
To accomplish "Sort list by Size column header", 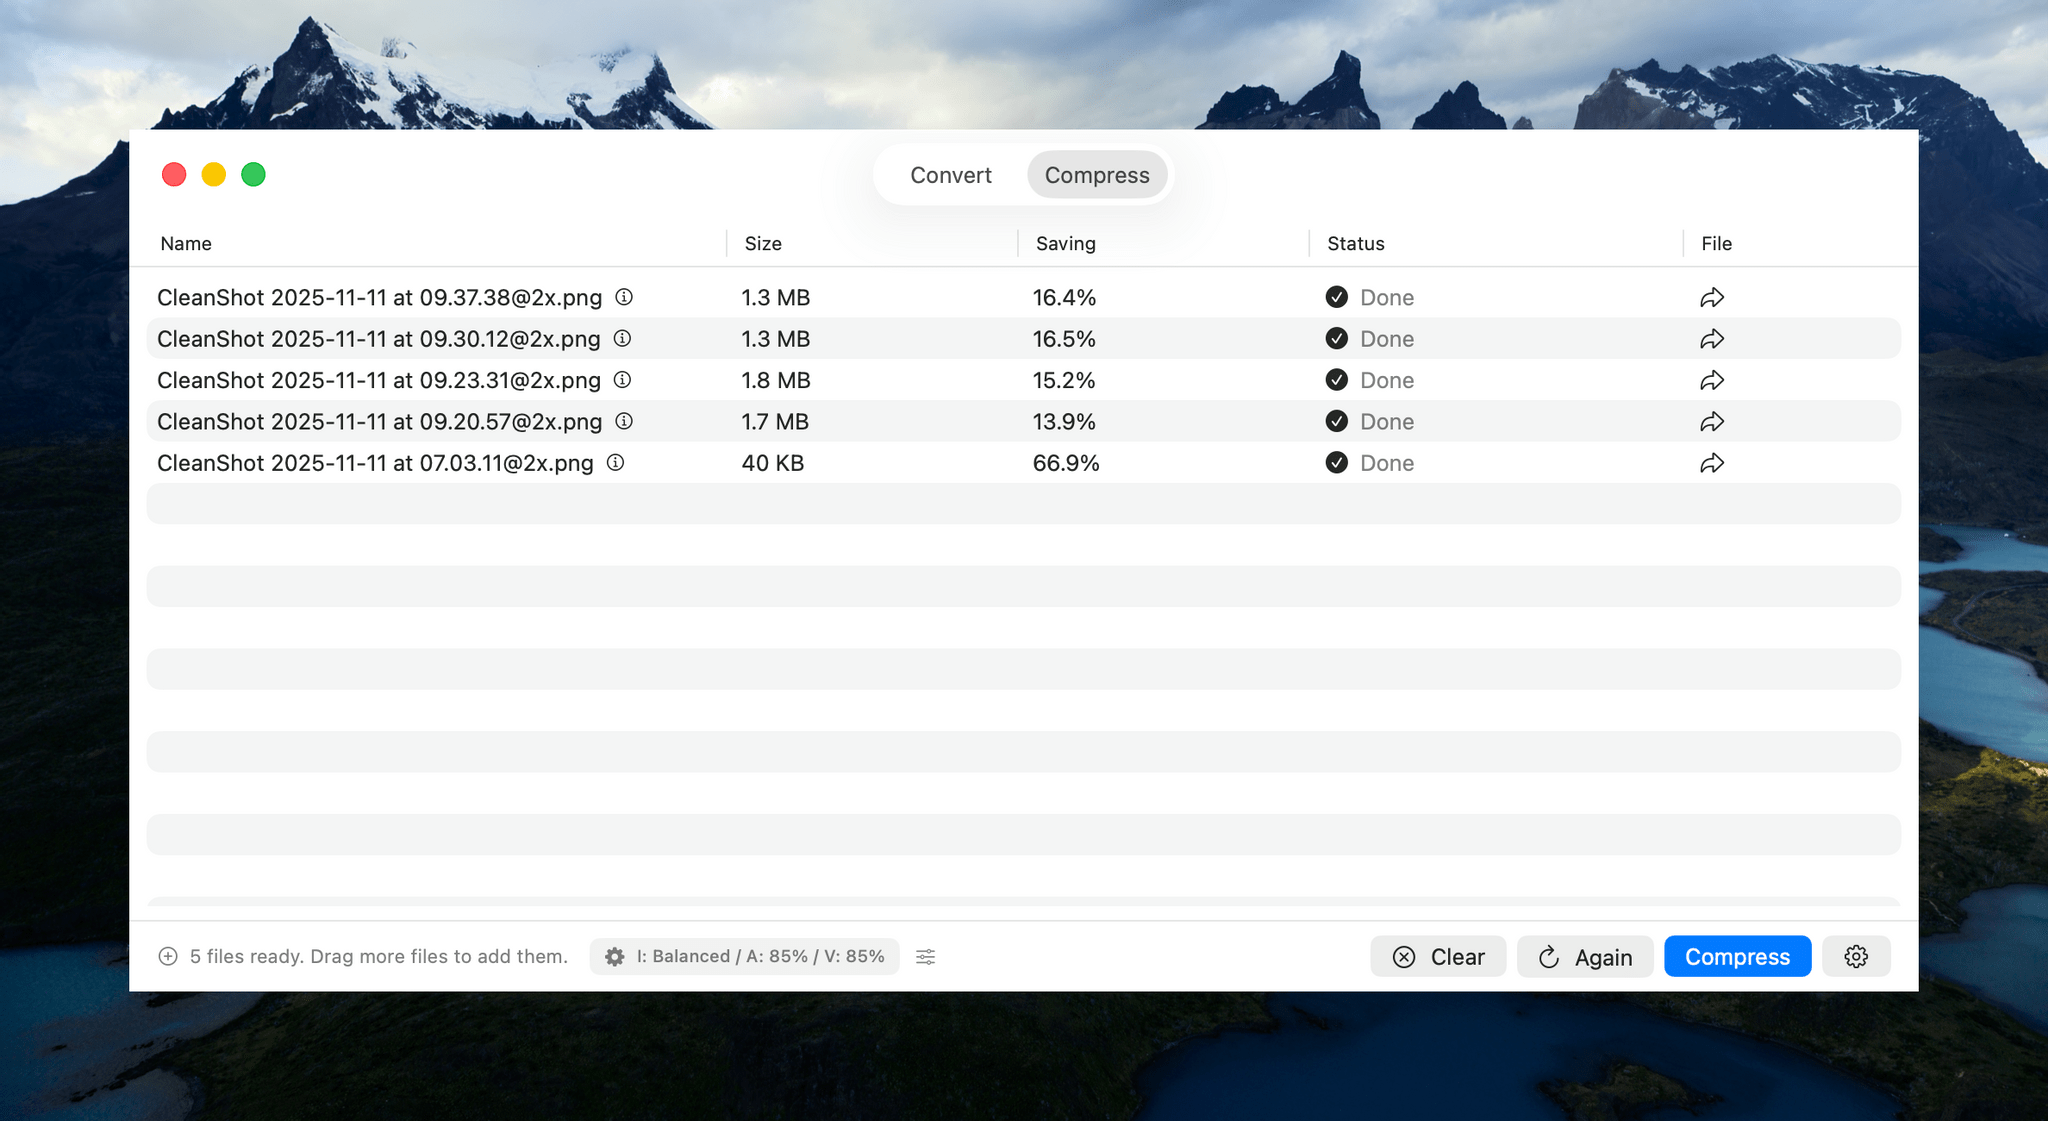I will [x=763, y=243].
